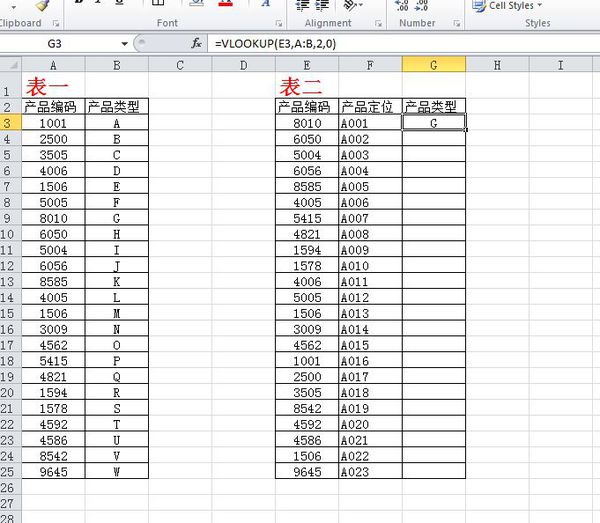The width and height of the screenshot is (600, 523).
Task: Click cell B3 containing letter A
Action: (x=117, y=123)
